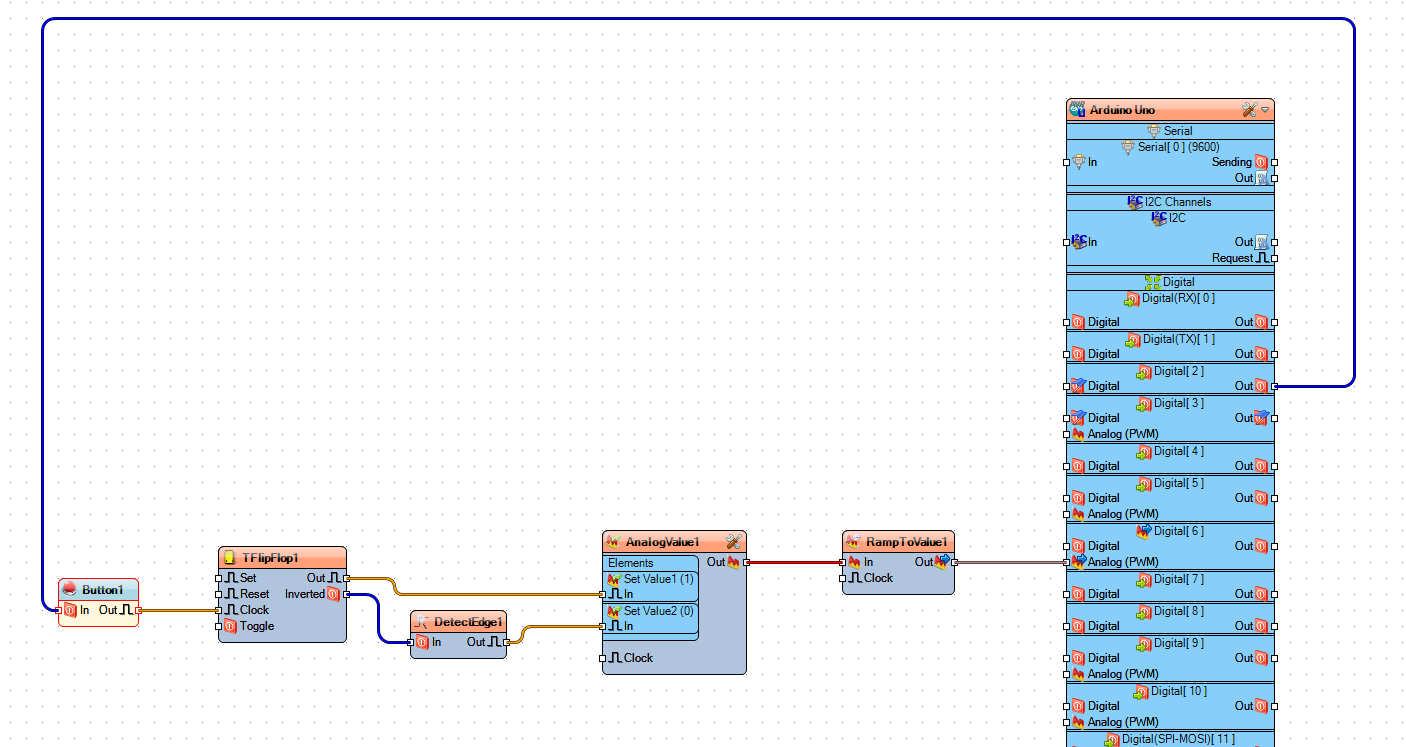Click the RampToValue1 Clock pin

[x=843, y=578]
